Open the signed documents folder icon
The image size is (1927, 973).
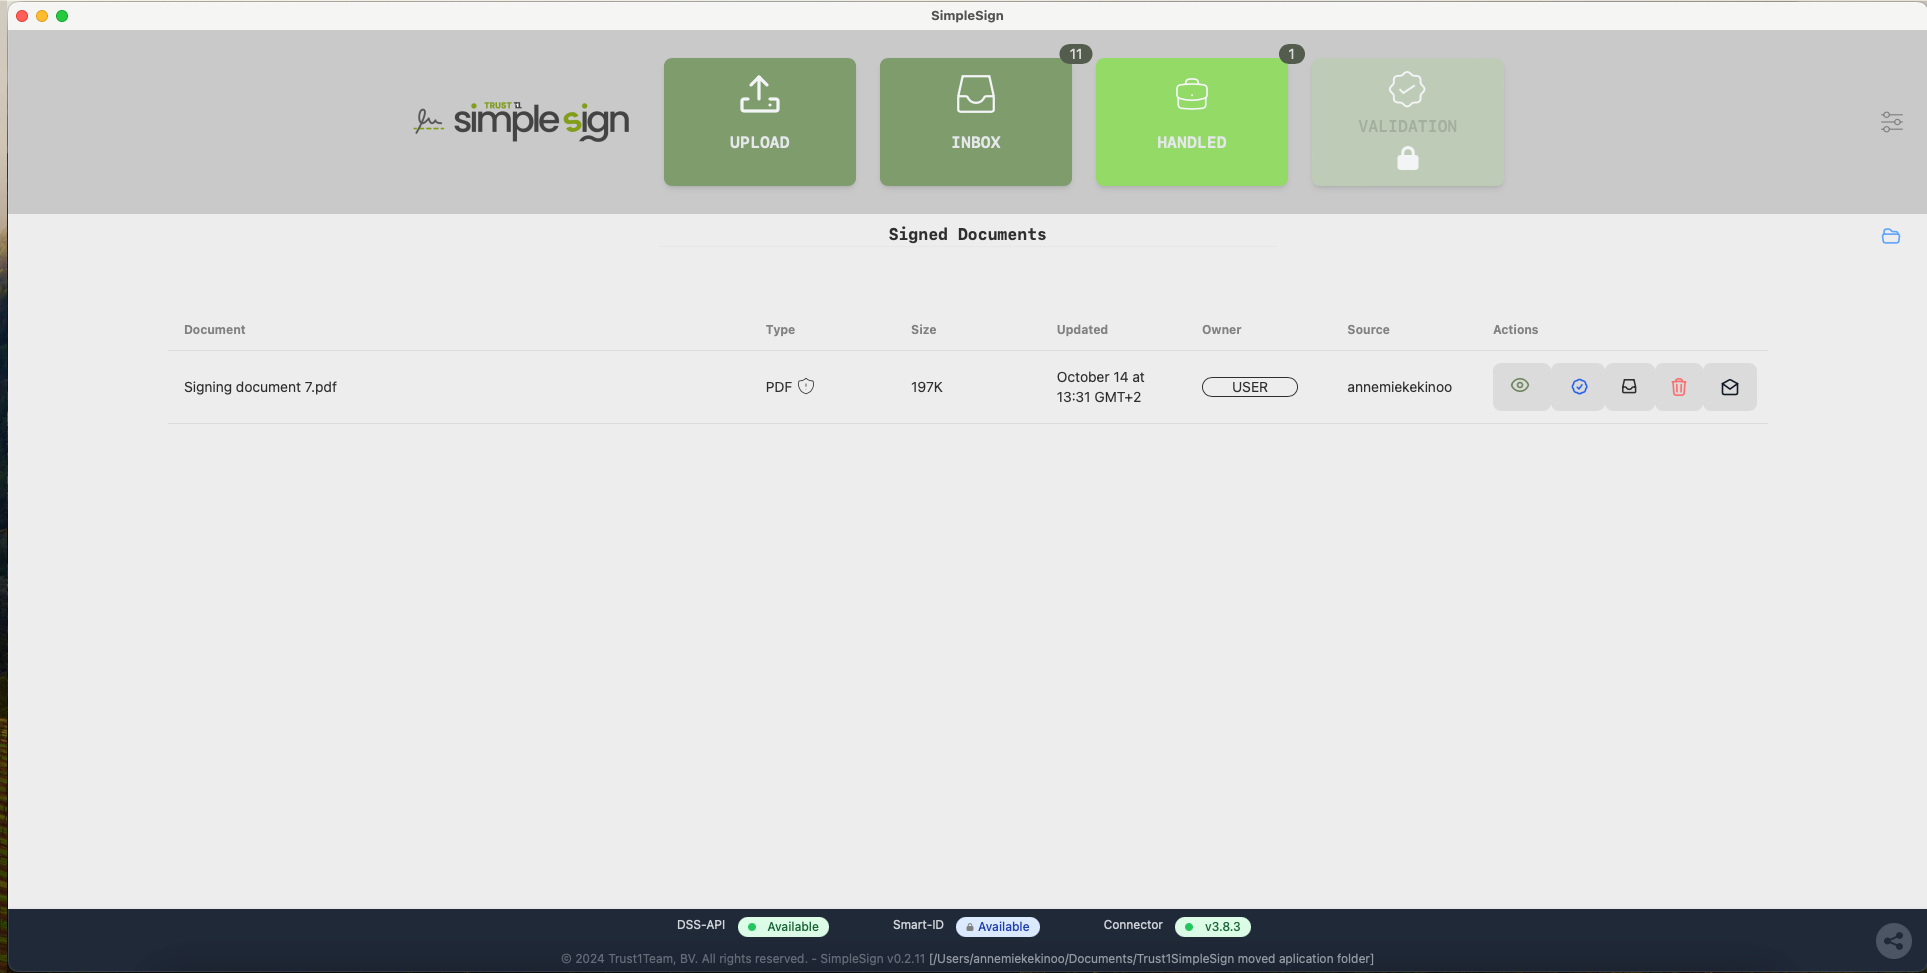(x=1890, y=237)
